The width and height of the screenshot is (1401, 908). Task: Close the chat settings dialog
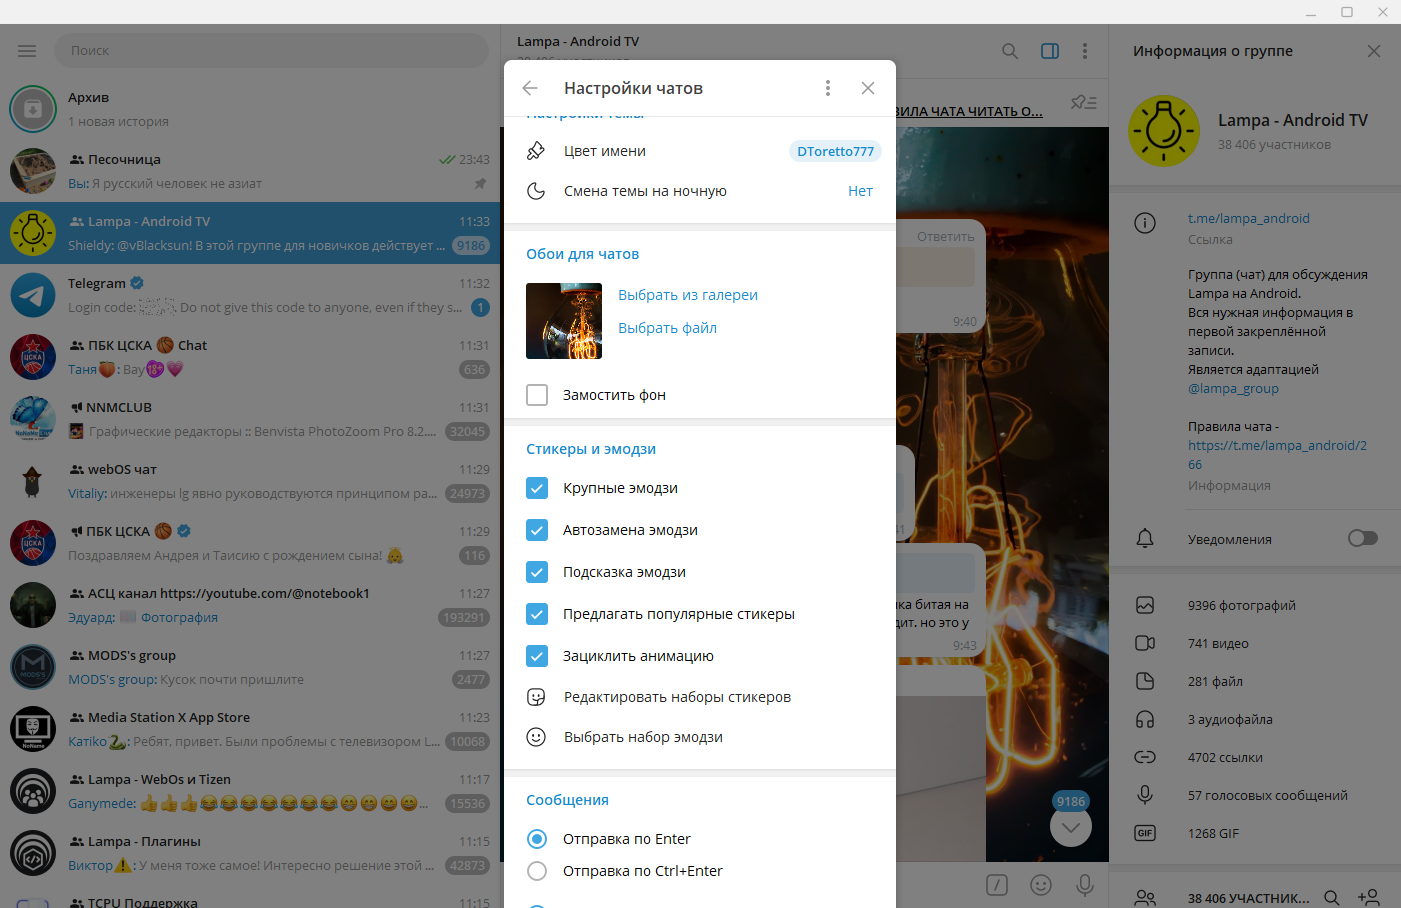click(868, 88)
